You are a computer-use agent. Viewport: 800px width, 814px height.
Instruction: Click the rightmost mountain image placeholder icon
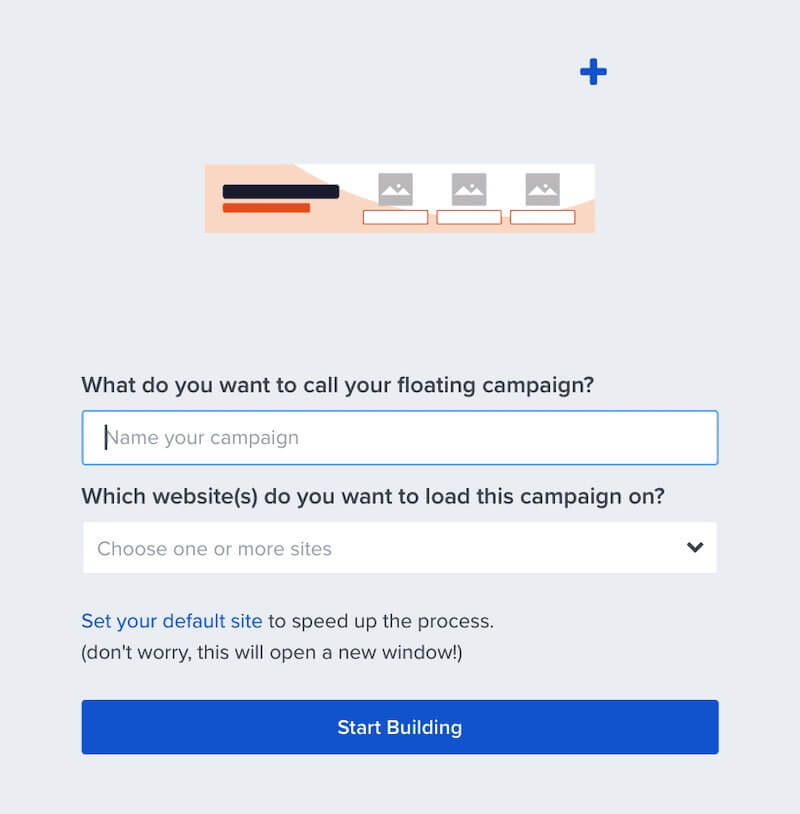542,188
